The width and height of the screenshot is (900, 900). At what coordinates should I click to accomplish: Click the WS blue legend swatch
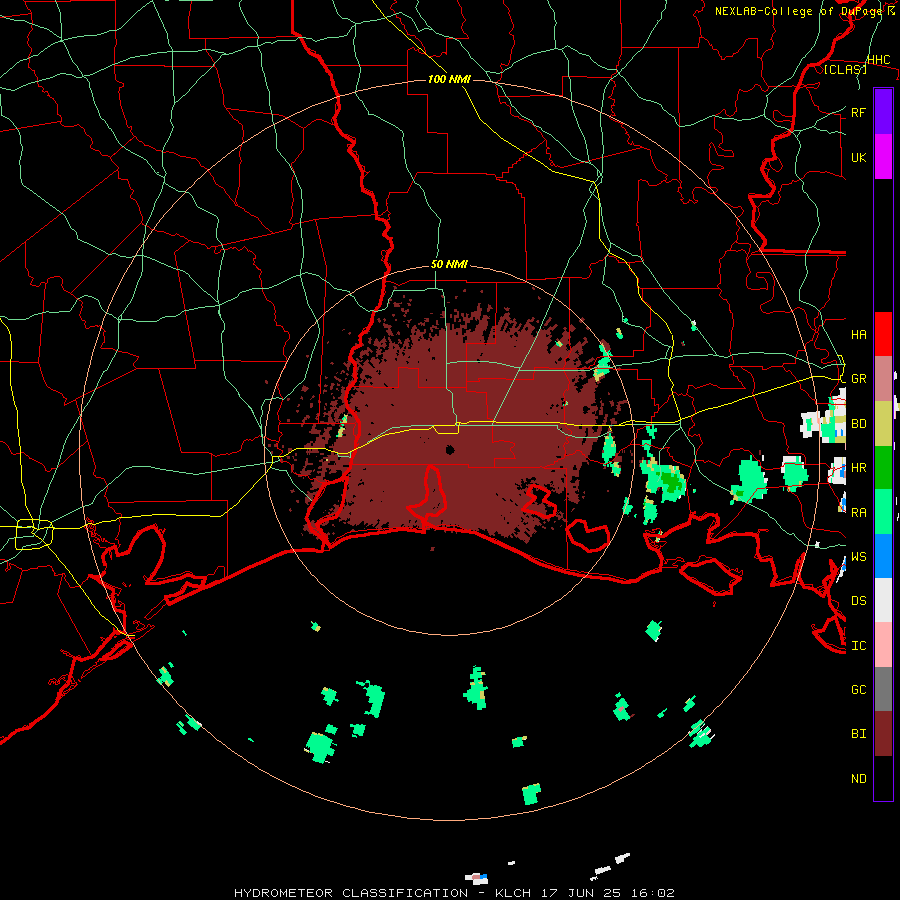[x=883, y=556]
